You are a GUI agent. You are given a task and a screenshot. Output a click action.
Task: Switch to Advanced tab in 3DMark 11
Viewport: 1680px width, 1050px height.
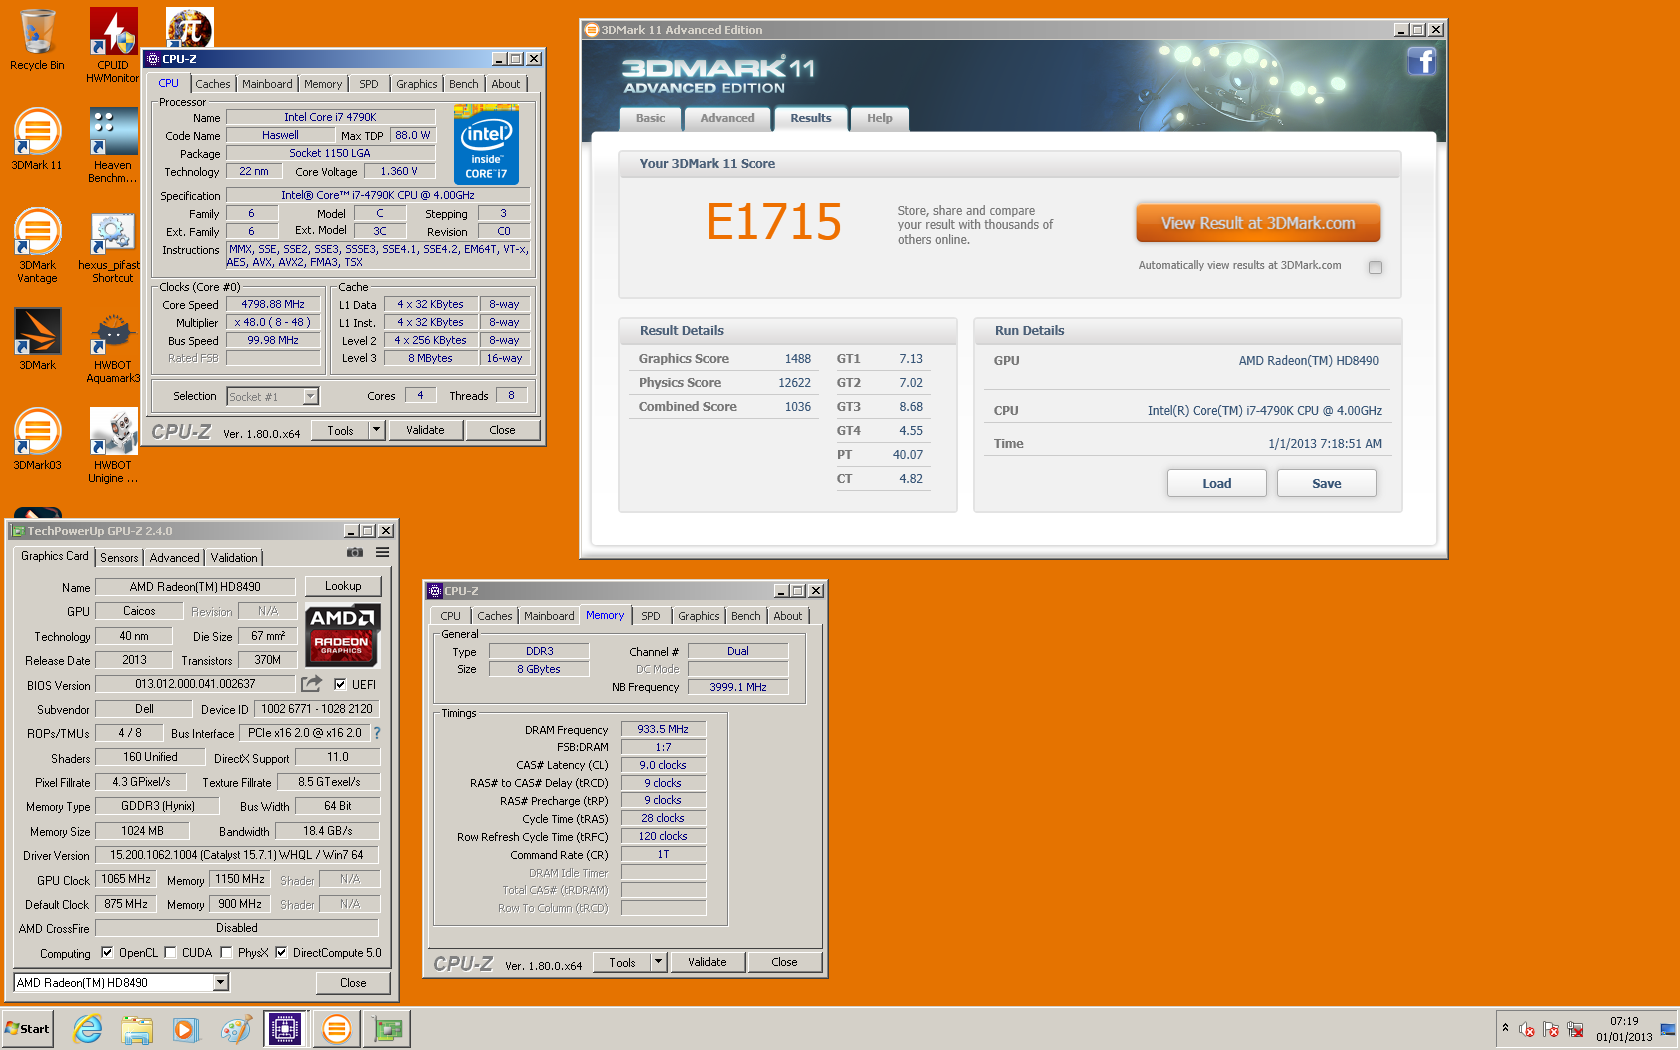[x=727, y=118]
